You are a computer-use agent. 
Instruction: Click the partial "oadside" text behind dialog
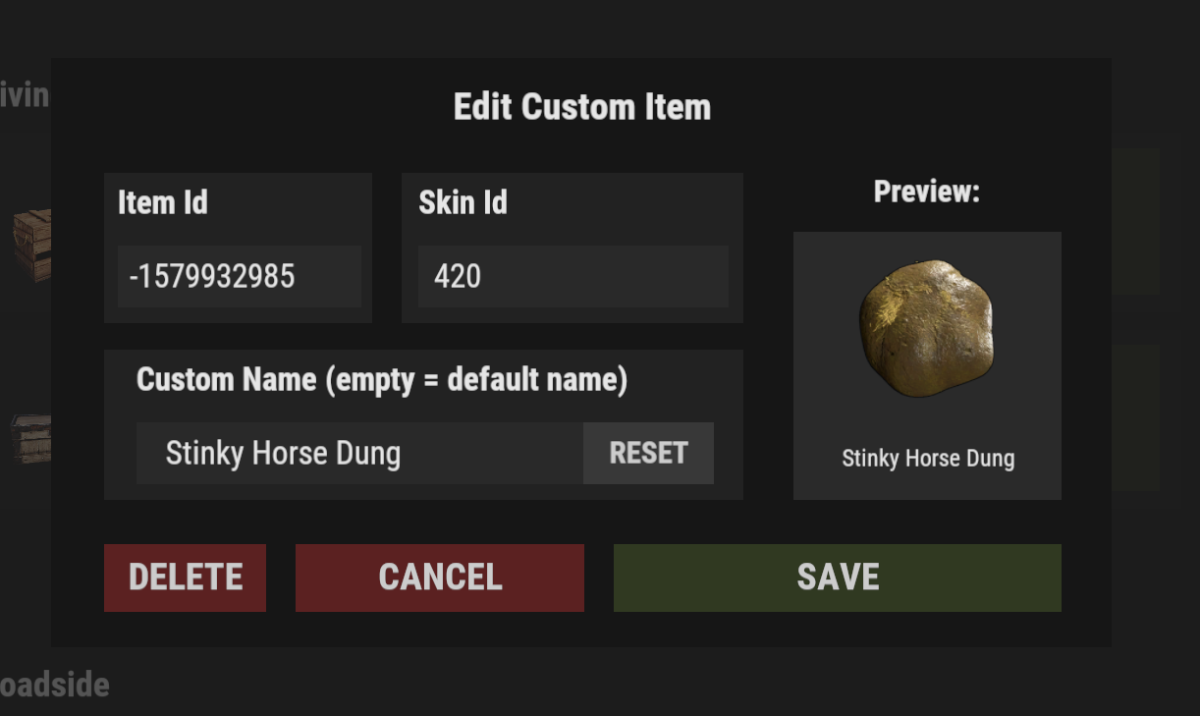[x=54, y=686]
